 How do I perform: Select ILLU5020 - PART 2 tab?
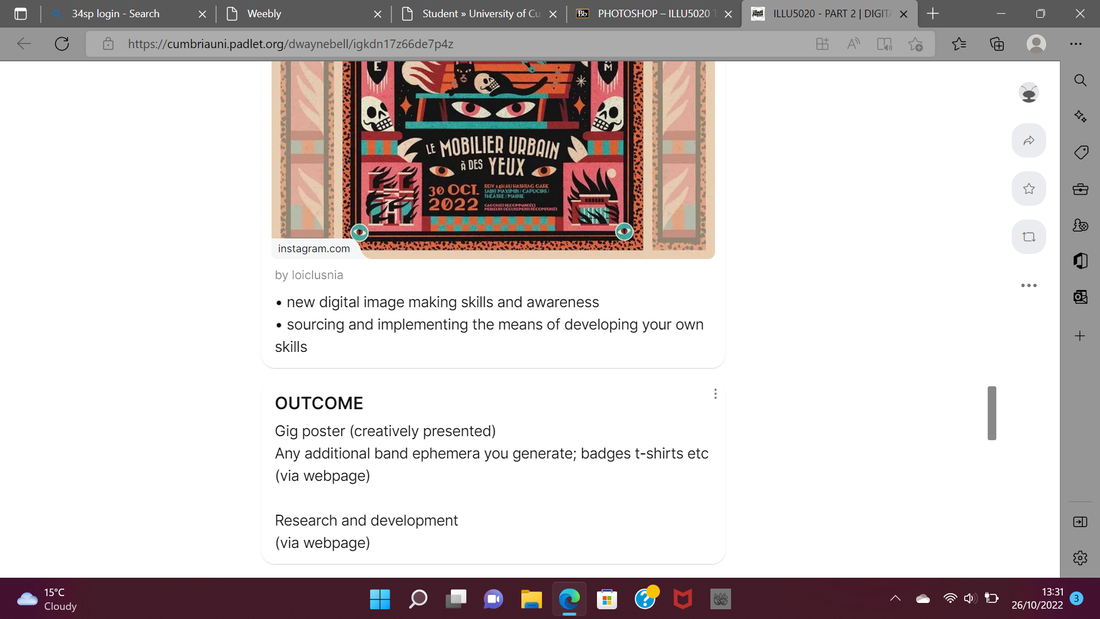click(831, 13)
